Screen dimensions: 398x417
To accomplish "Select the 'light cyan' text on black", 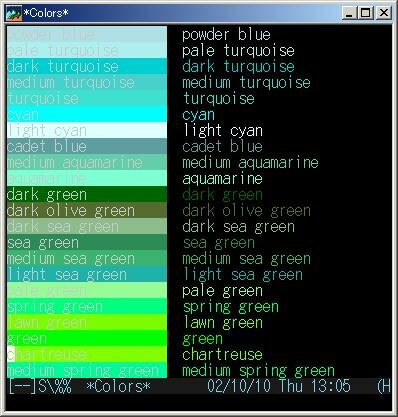I will tap(223, 131).
